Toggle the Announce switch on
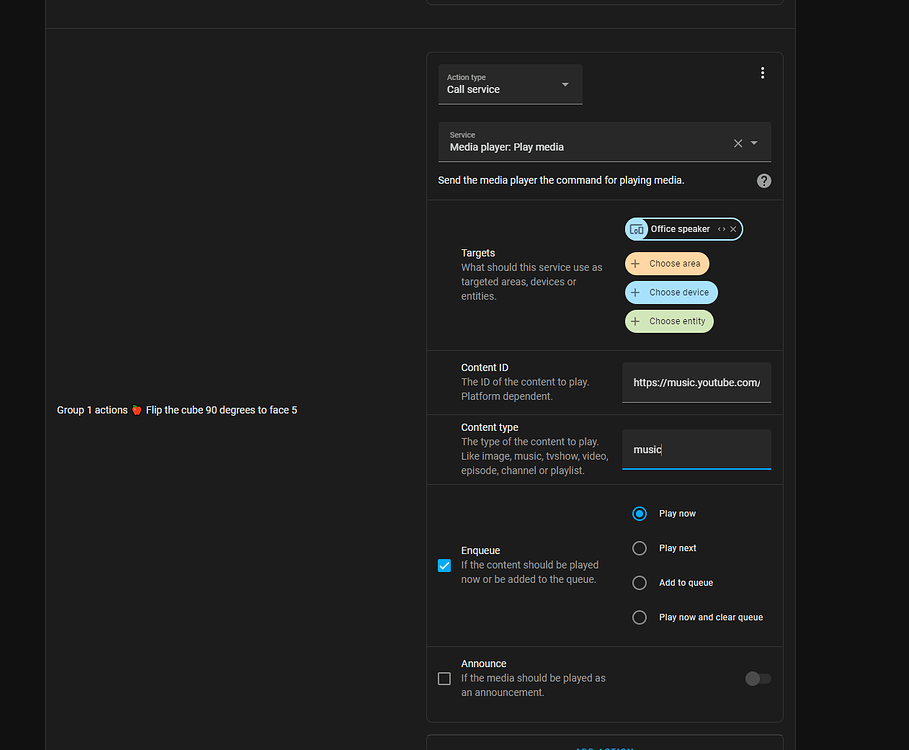This screenshot has width=909, height=750. pos(757,678)
